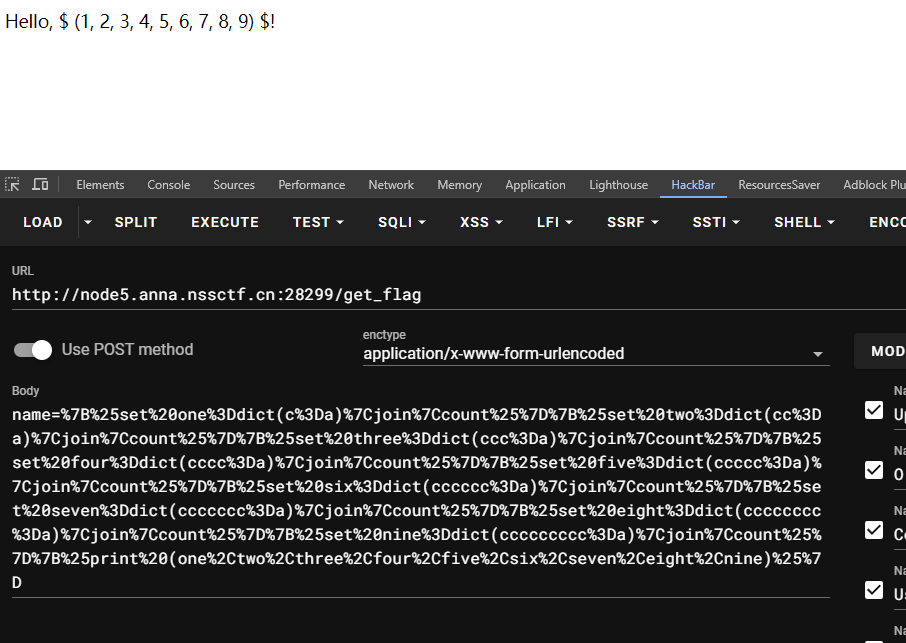The height and width of the screenshot is (643, 906).
Task: Open the Lighthouse tab
Action: click(618, 185)
